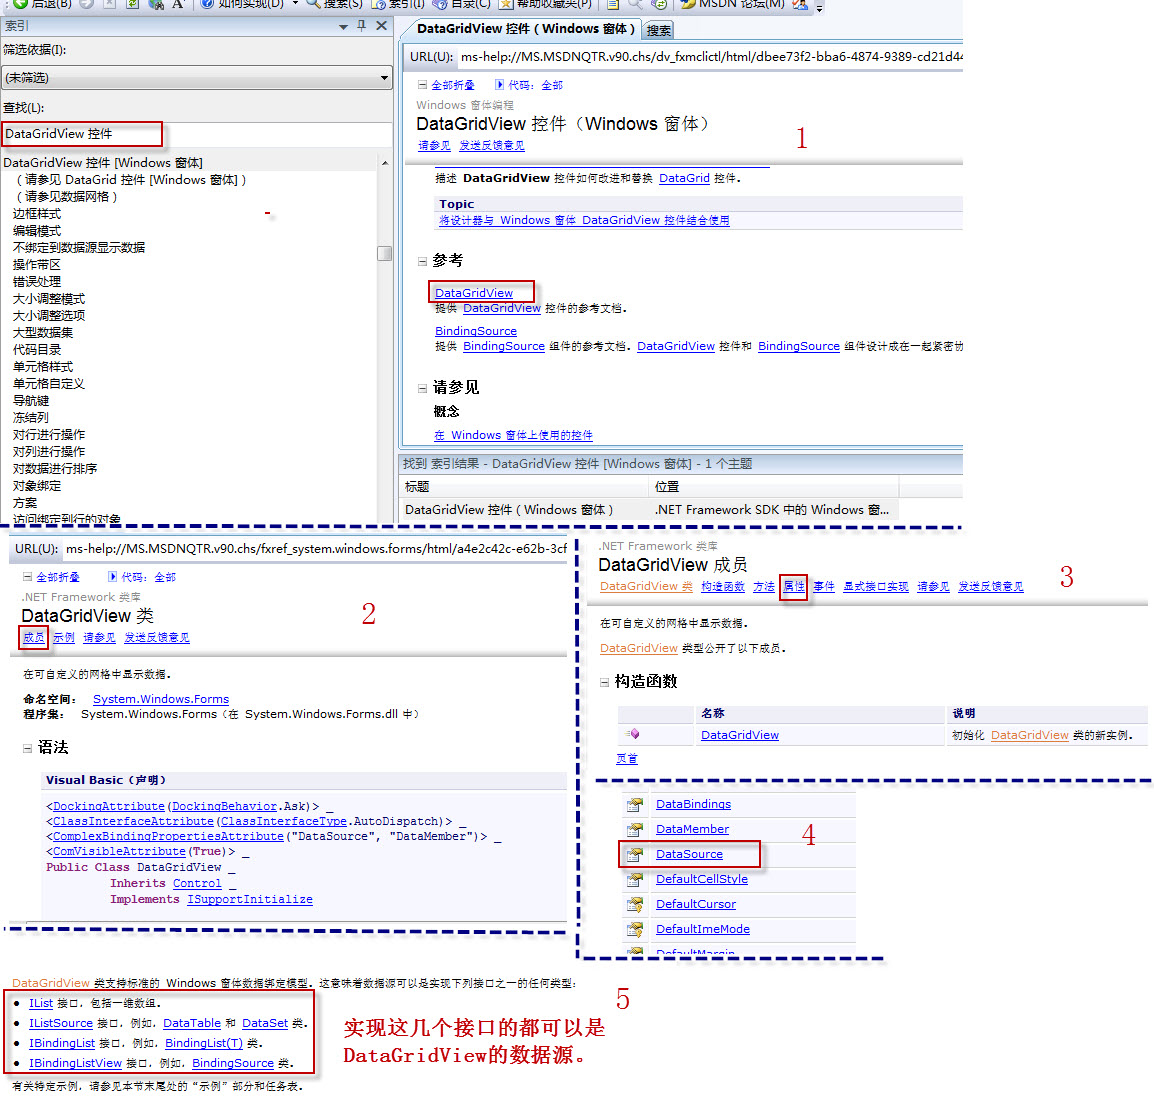The width and height of the screenshot is (1154, 1098).
Task: Collapse the 参考 section
Action: (422, 261)
